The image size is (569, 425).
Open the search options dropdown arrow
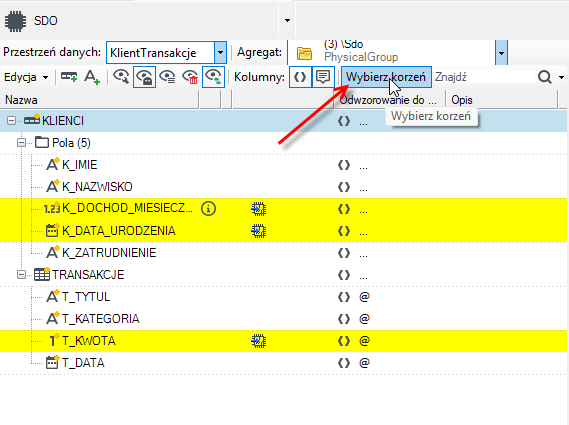tap(561, 77)
